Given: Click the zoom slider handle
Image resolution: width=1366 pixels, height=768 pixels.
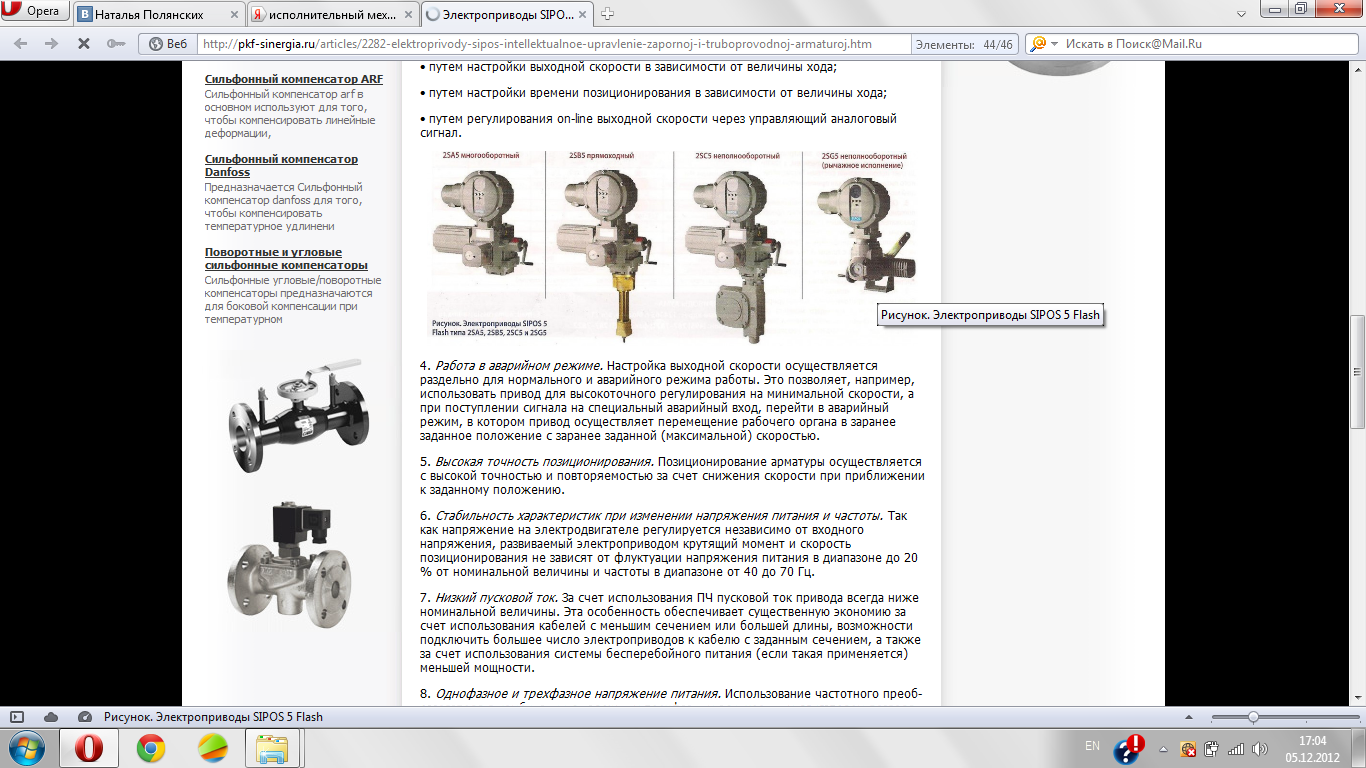Looking at the screenshot, I should pyautogui.click(x=1252, y=717).
